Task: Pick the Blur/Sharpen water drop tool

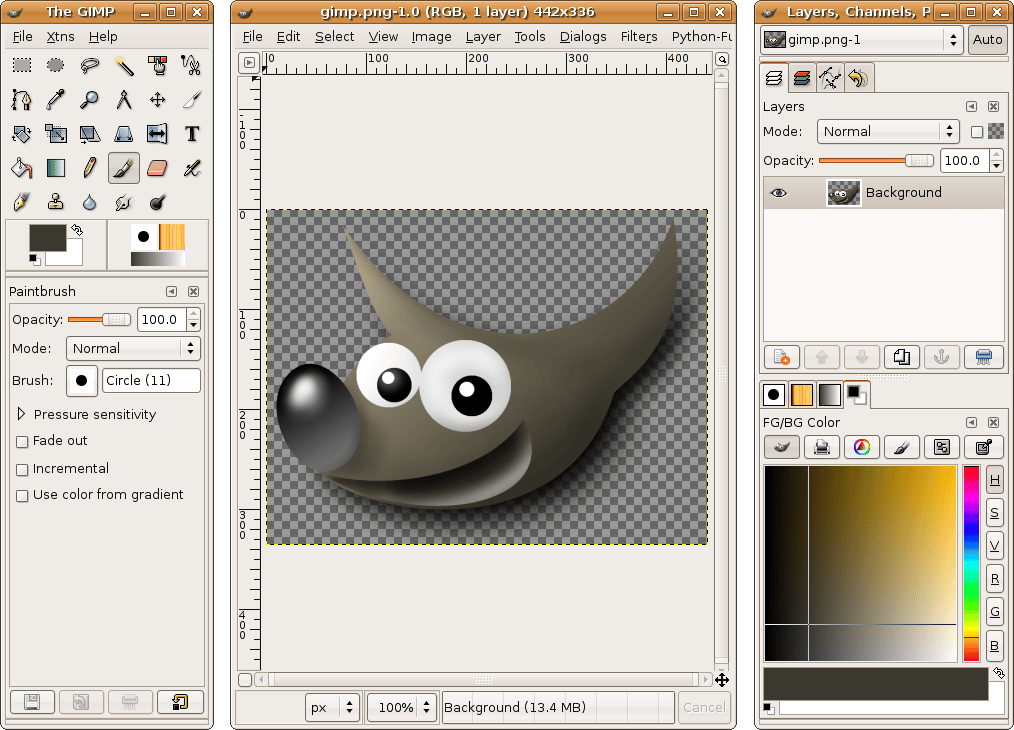Action: click(90, 201)
